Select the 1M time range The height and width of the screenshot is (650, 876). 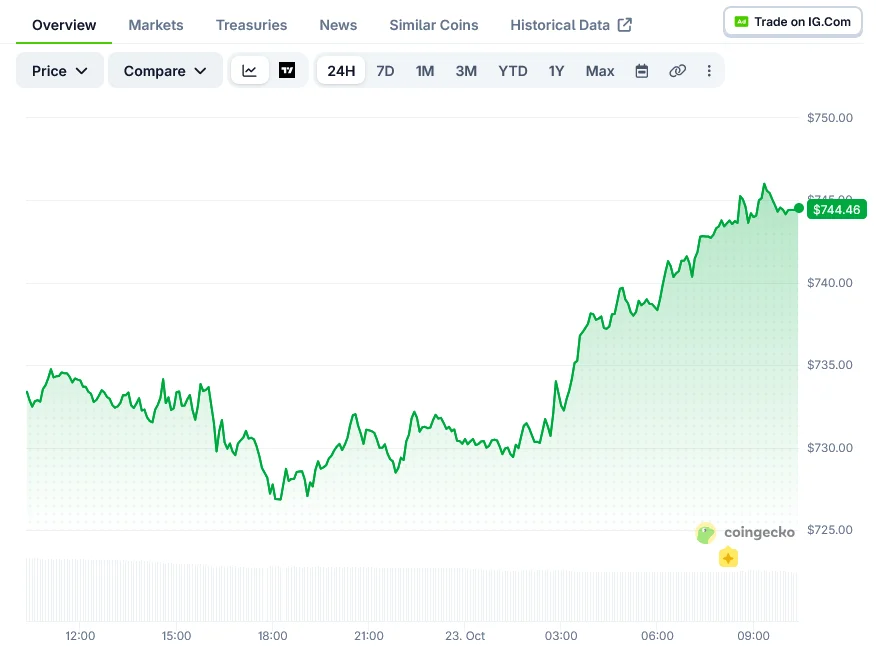coord(425,71)
